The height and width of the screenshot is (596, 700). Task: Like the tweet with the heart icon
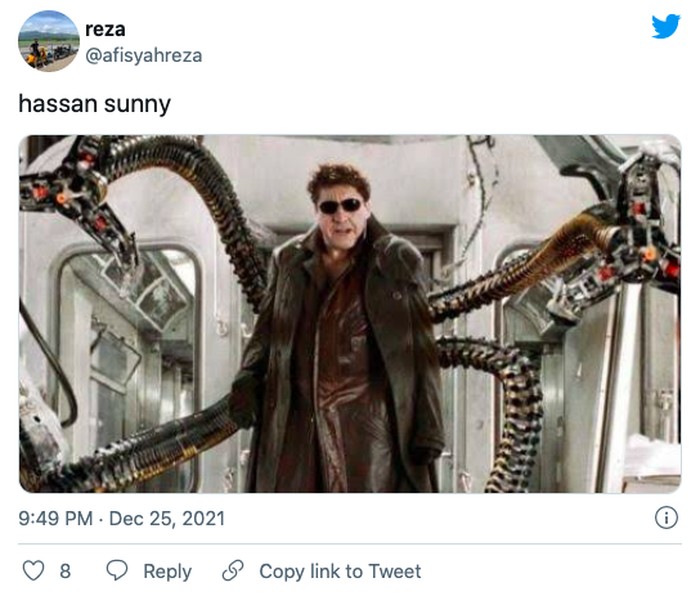33,571
